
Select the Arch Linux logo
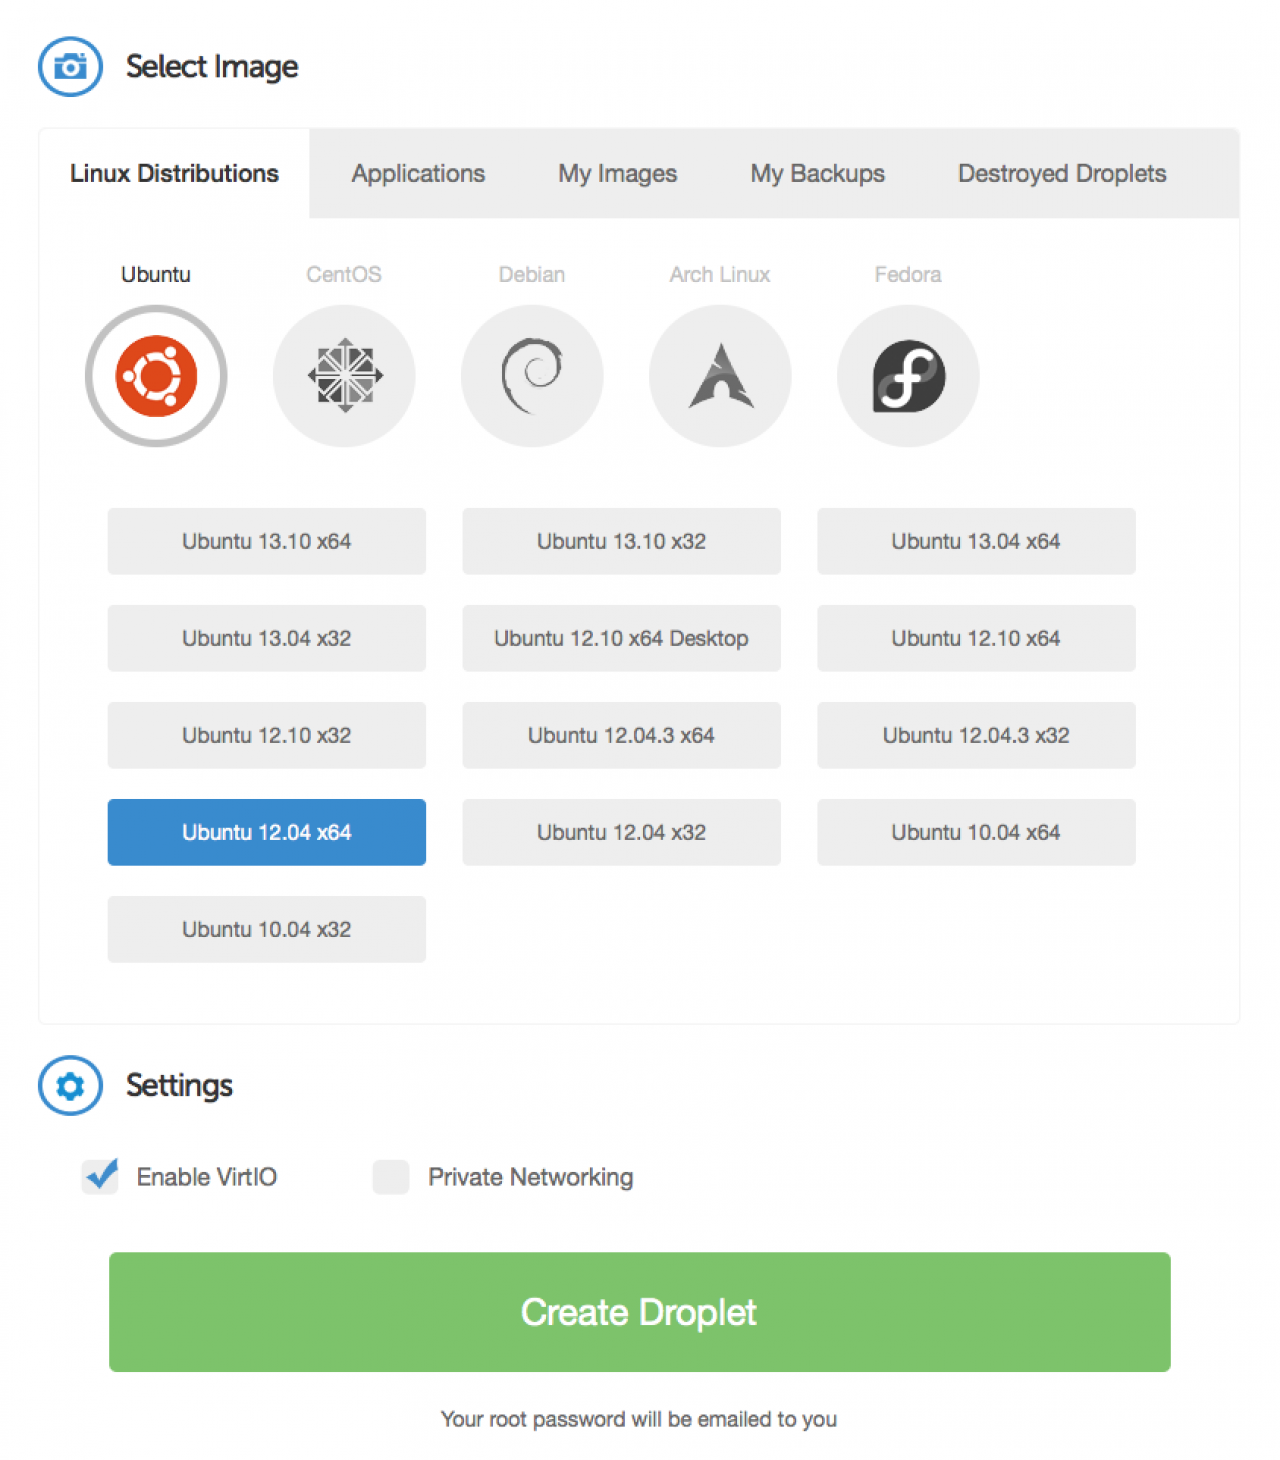pyautogui.click(x=720, y=376)
